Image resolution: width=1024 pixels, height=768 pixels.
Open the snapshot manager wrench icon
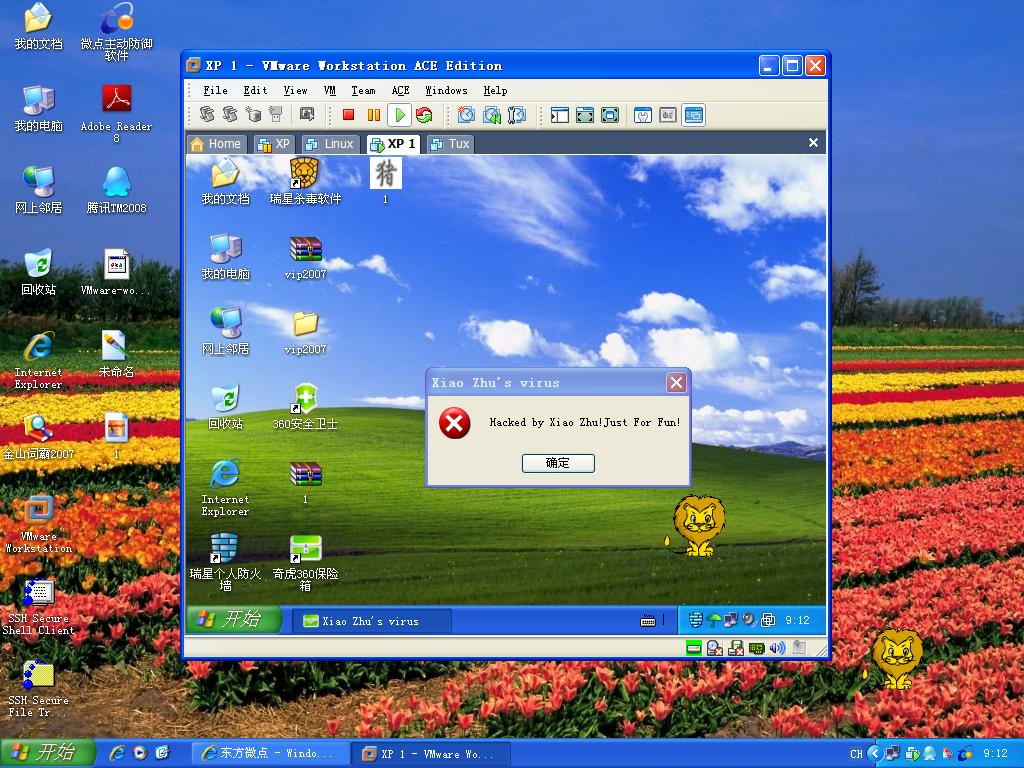click(x=517, y=115)
